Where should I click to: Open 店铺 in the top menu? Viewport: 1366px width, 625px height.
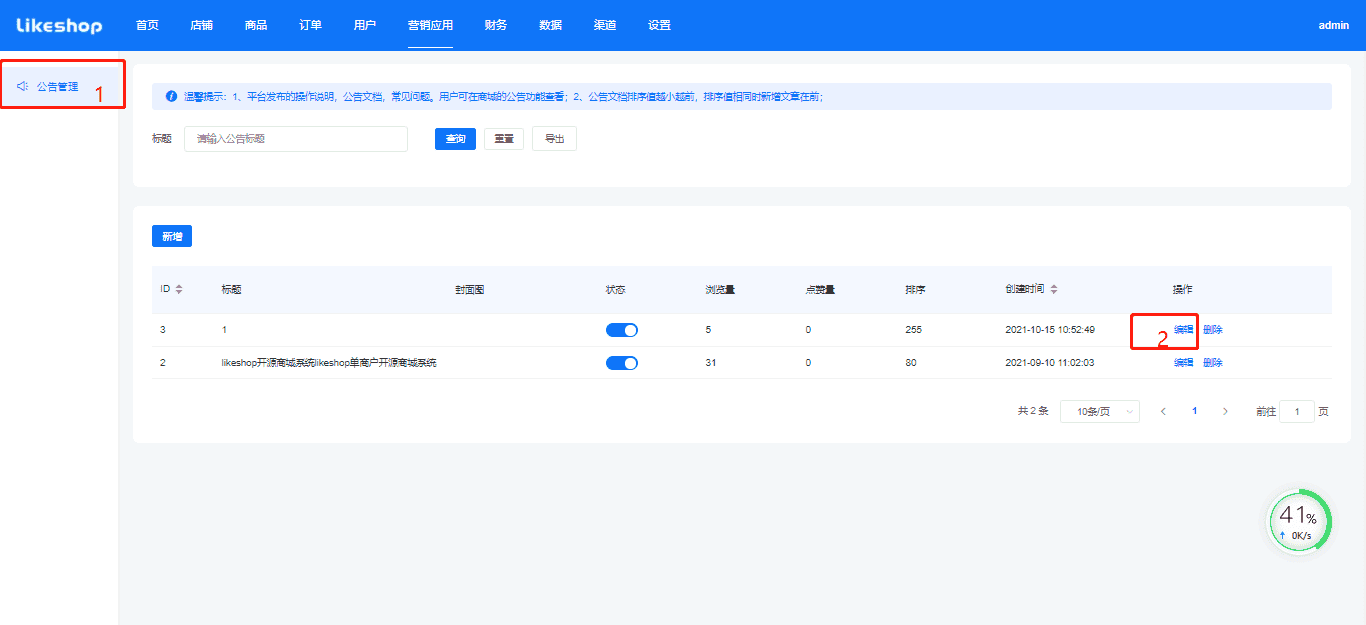(x=201, y=25)
